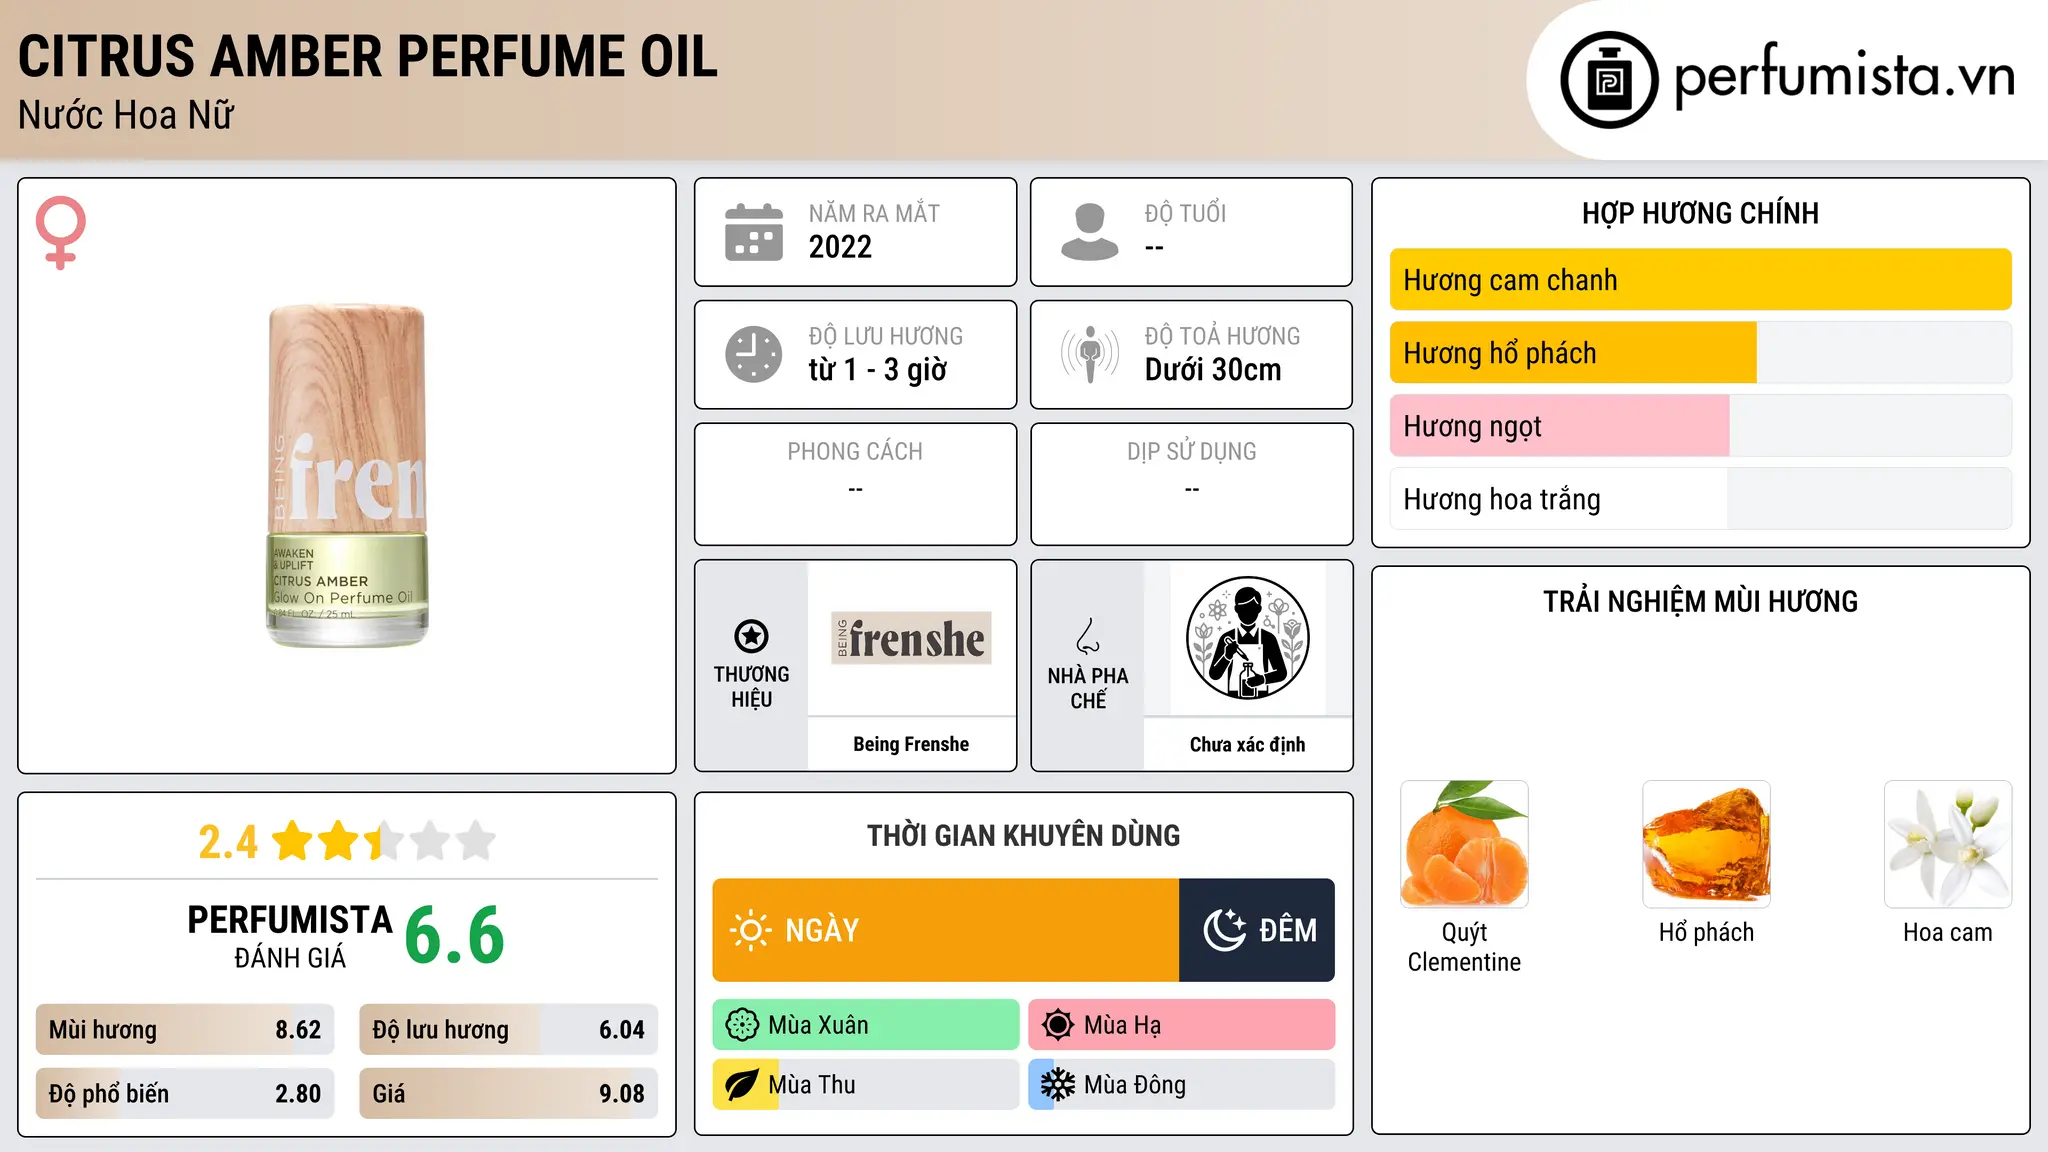Screen dimensions: 2048x1152
Task: Click the moon icon beside ĐÊM
Action: 1225,930
